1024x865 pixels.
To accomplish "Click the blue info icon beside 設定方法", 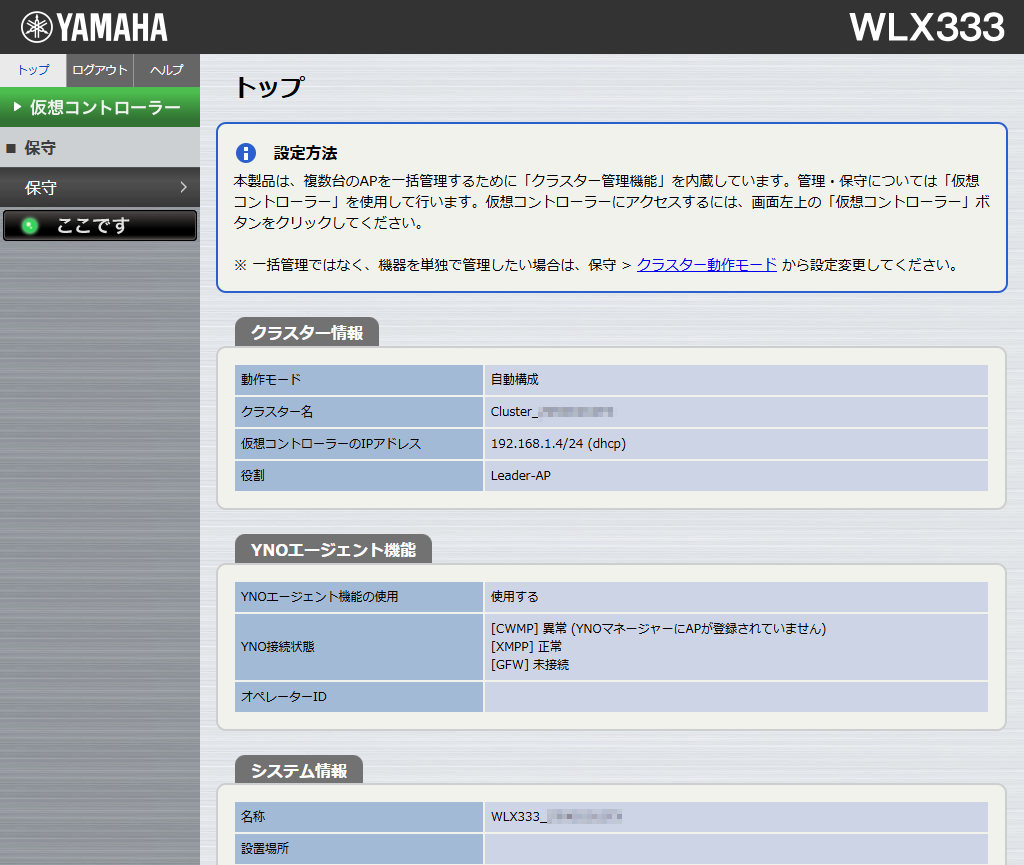I will [x=246, y=153].
